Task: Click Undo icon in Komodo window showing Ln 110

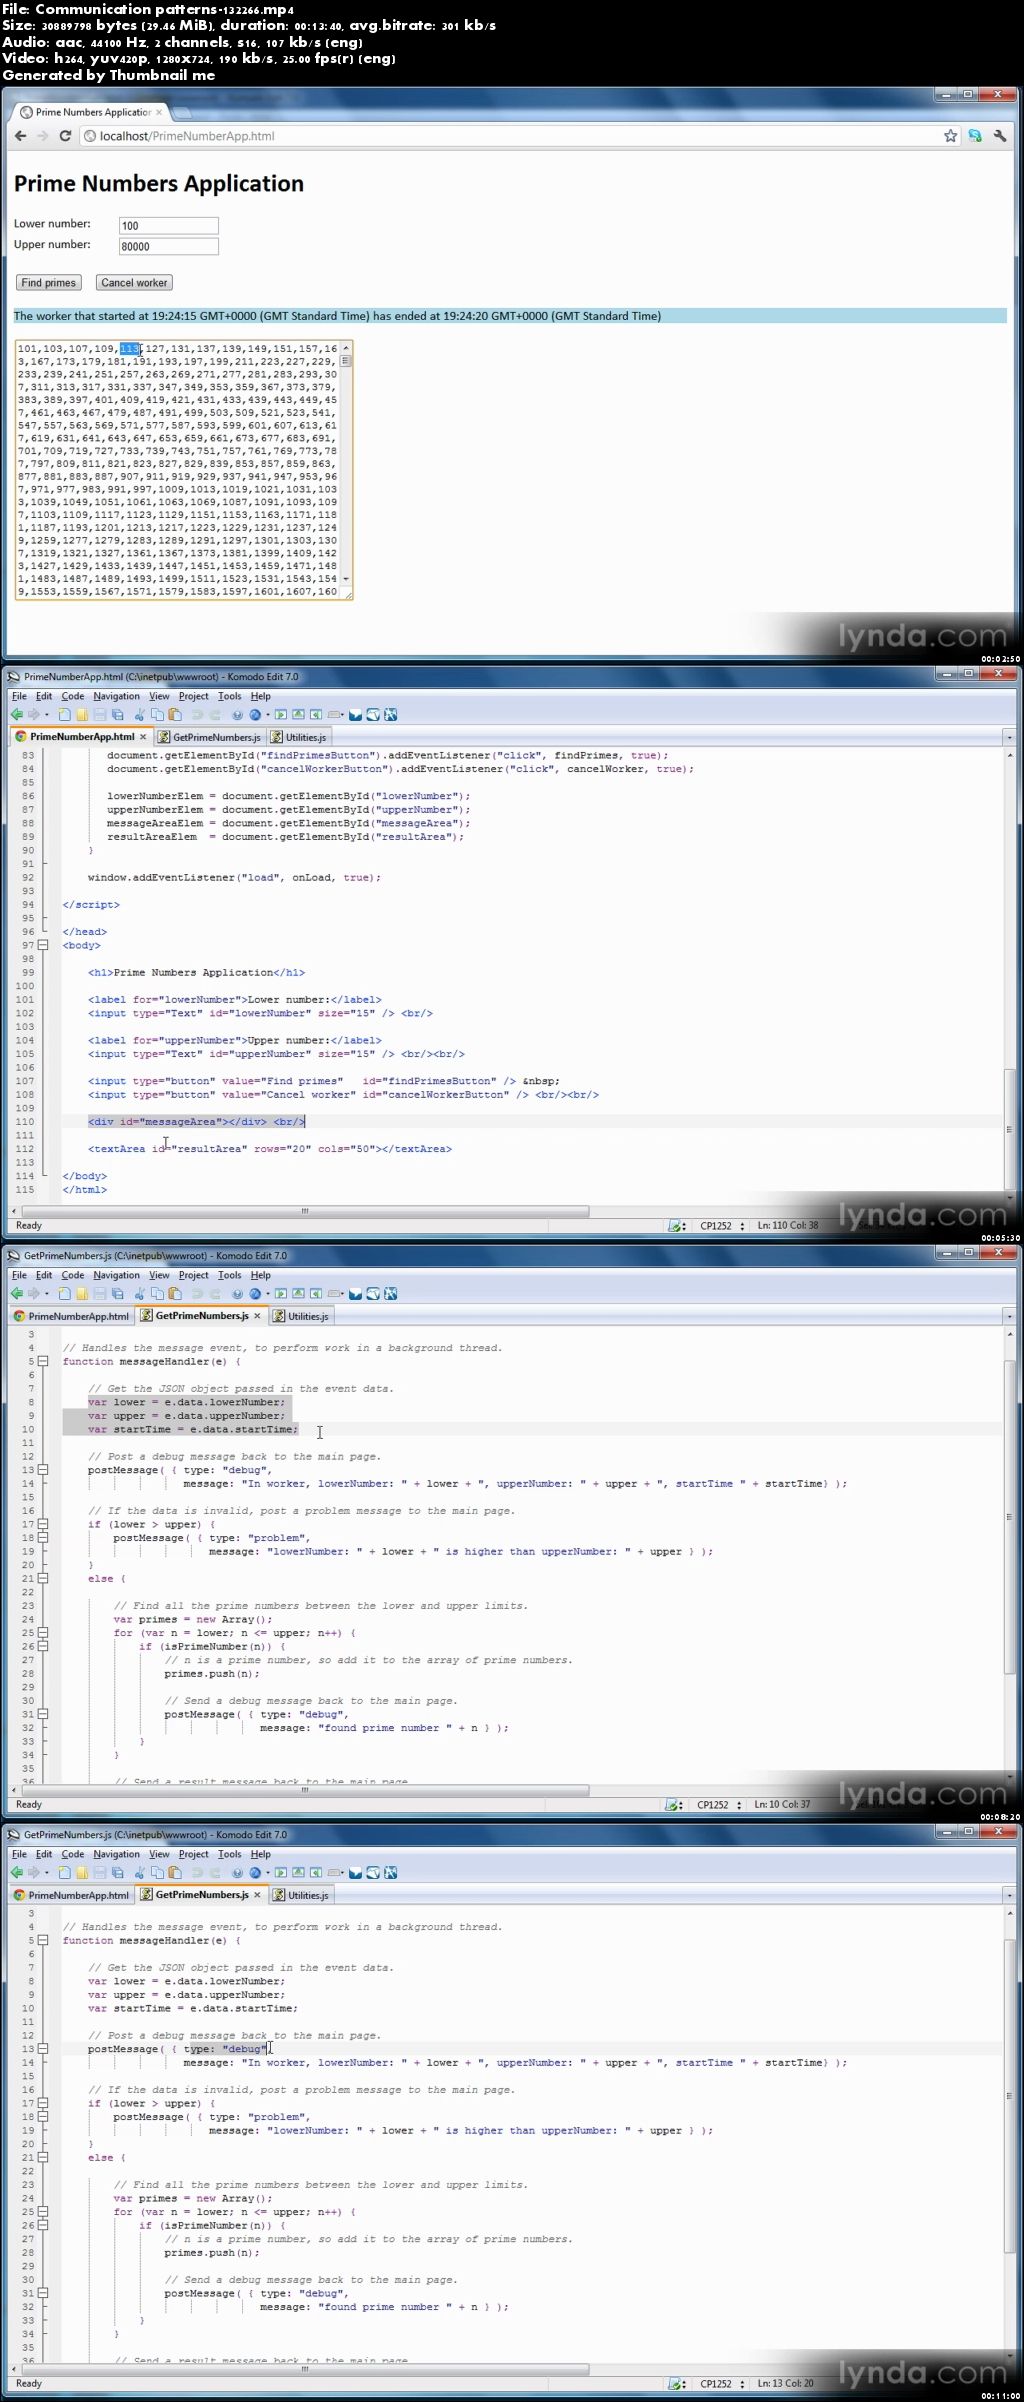Action: [x=197, y=714]
